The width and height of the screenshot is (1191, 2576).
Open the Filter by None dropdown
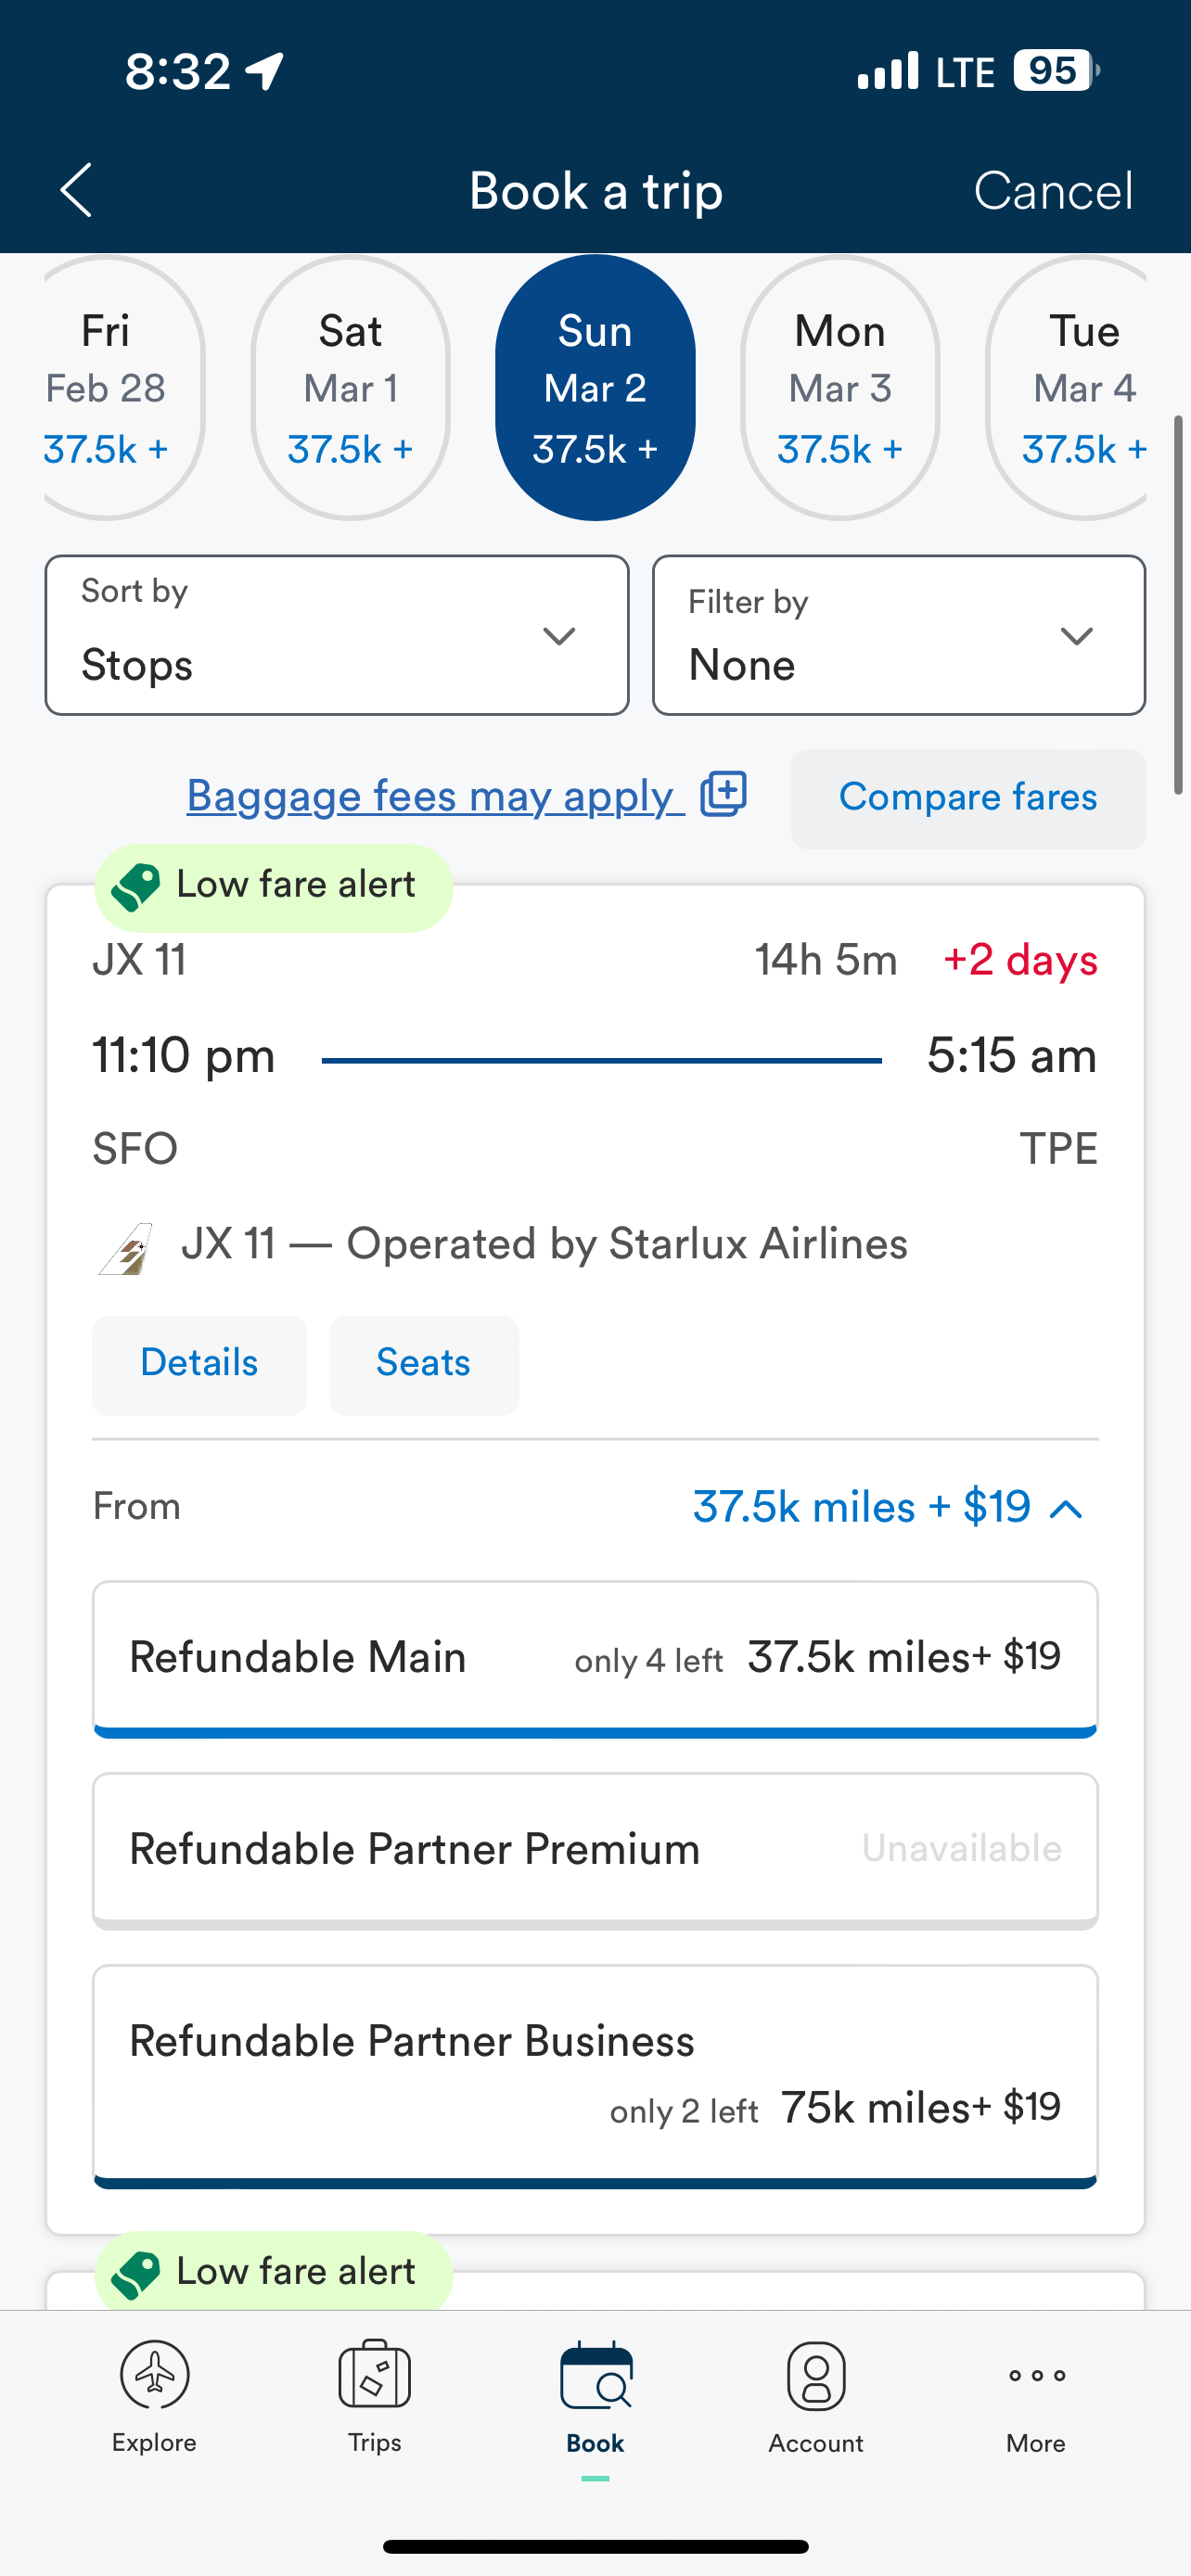pyautogui.click(x=898, y=635)
